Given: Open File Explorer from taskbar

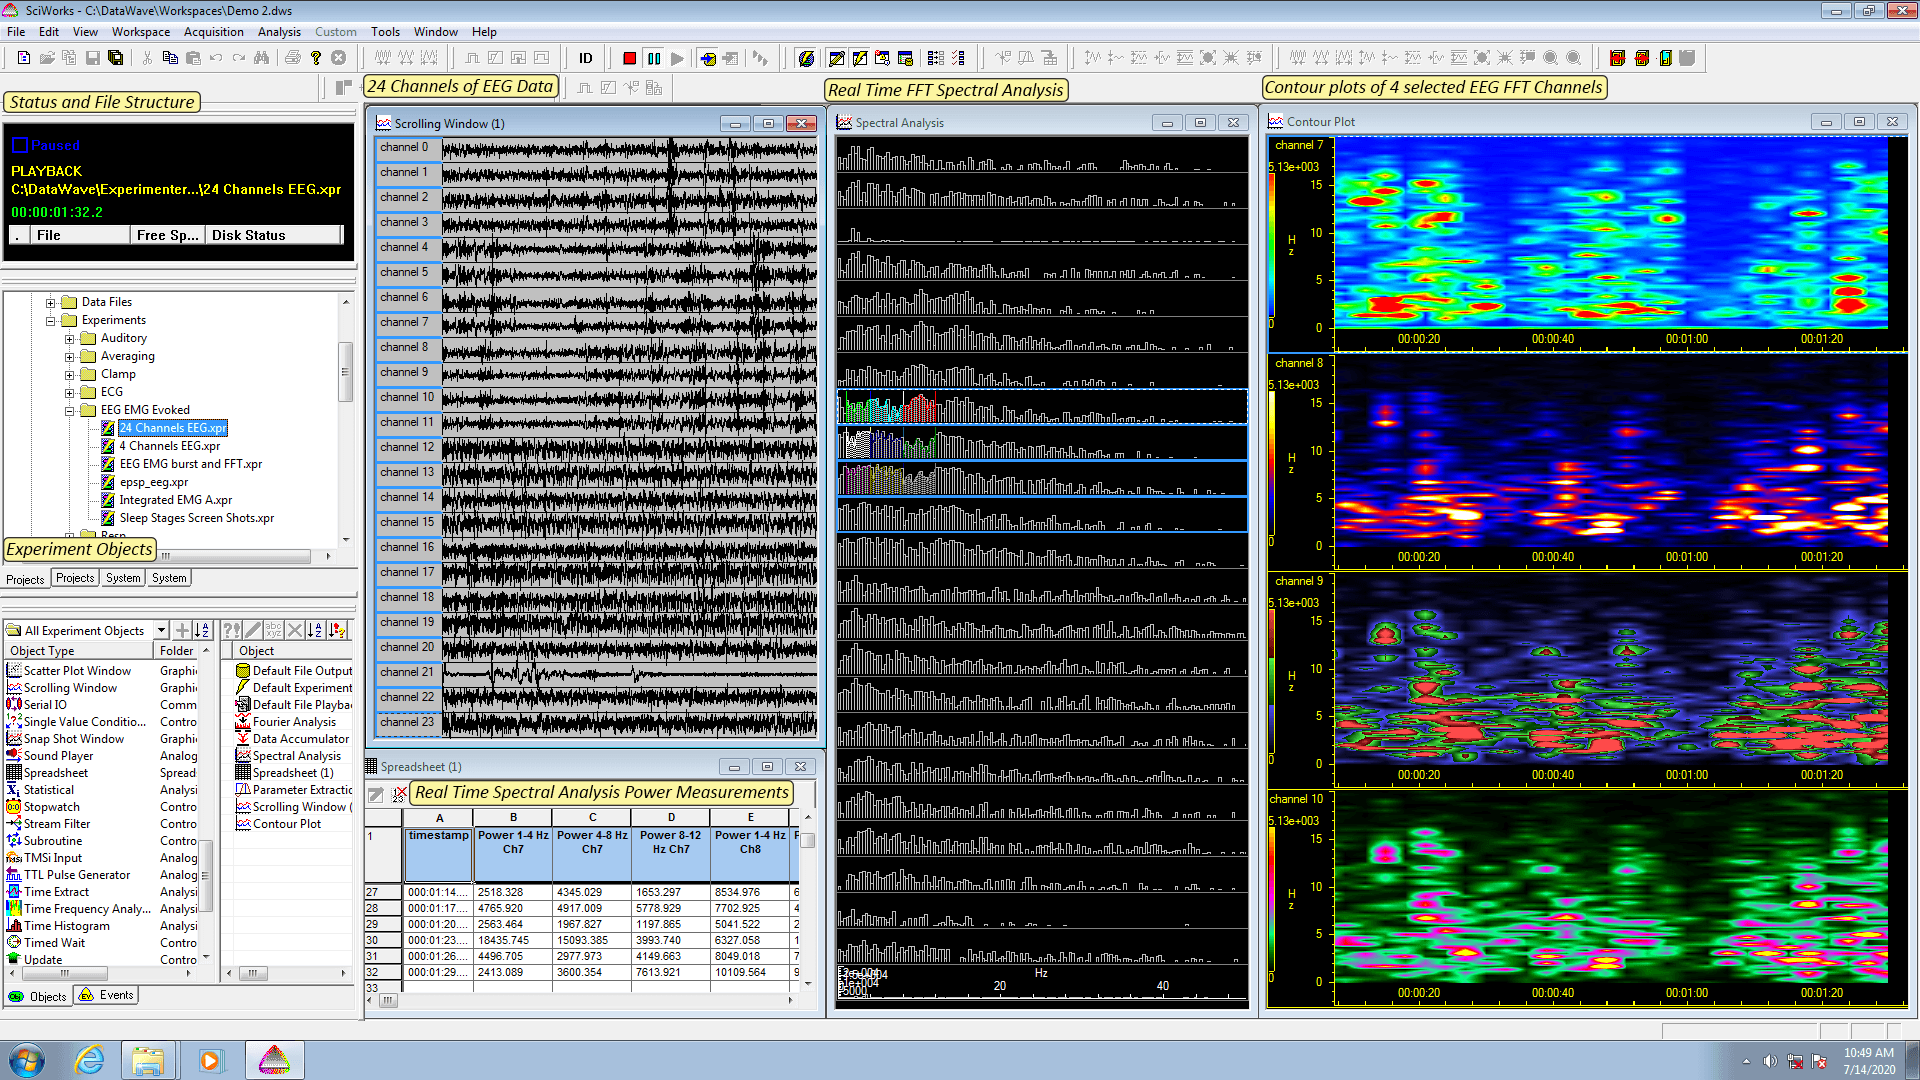Looking at the screenshot, I should coord(147,1060).
